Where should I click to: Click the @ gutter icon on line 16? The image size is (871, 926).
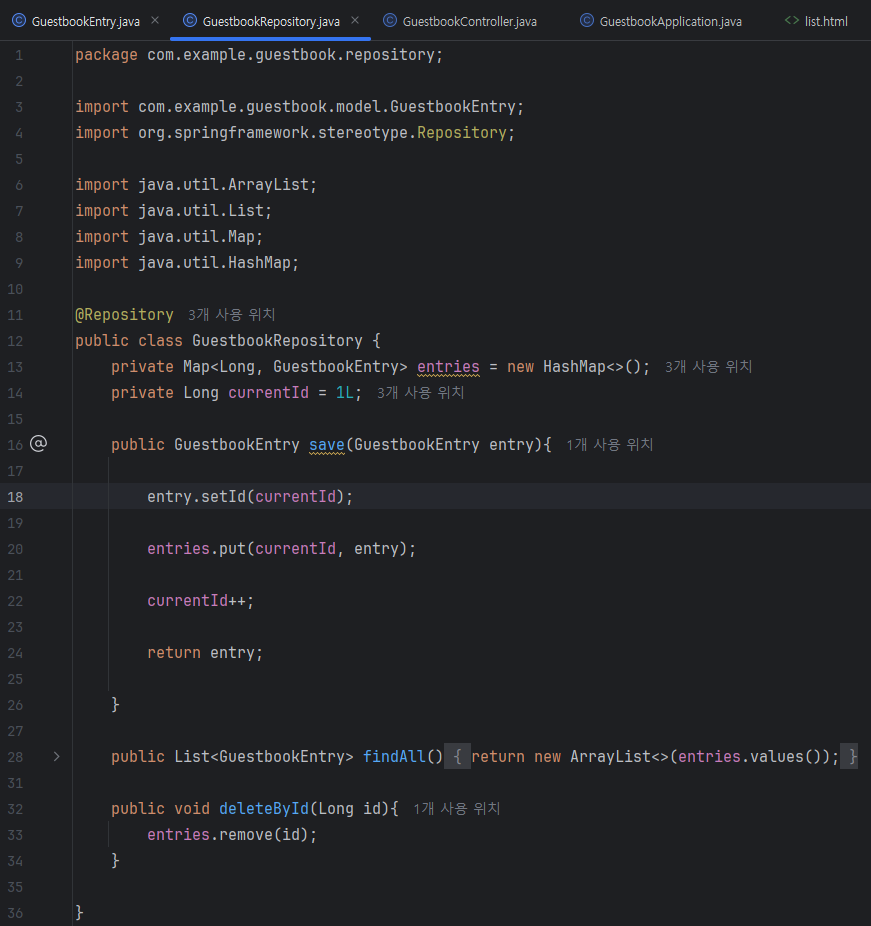point(38,444)
